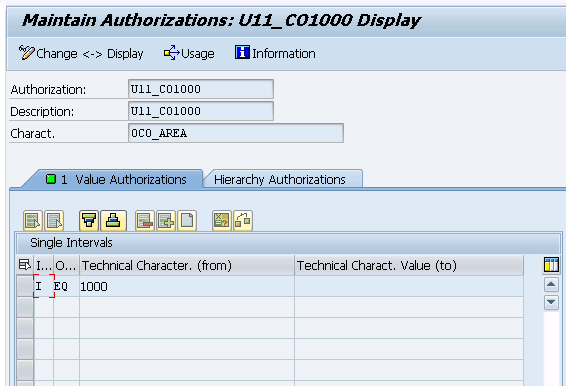Click the 'Charact.' field label

tap(32, 134)
